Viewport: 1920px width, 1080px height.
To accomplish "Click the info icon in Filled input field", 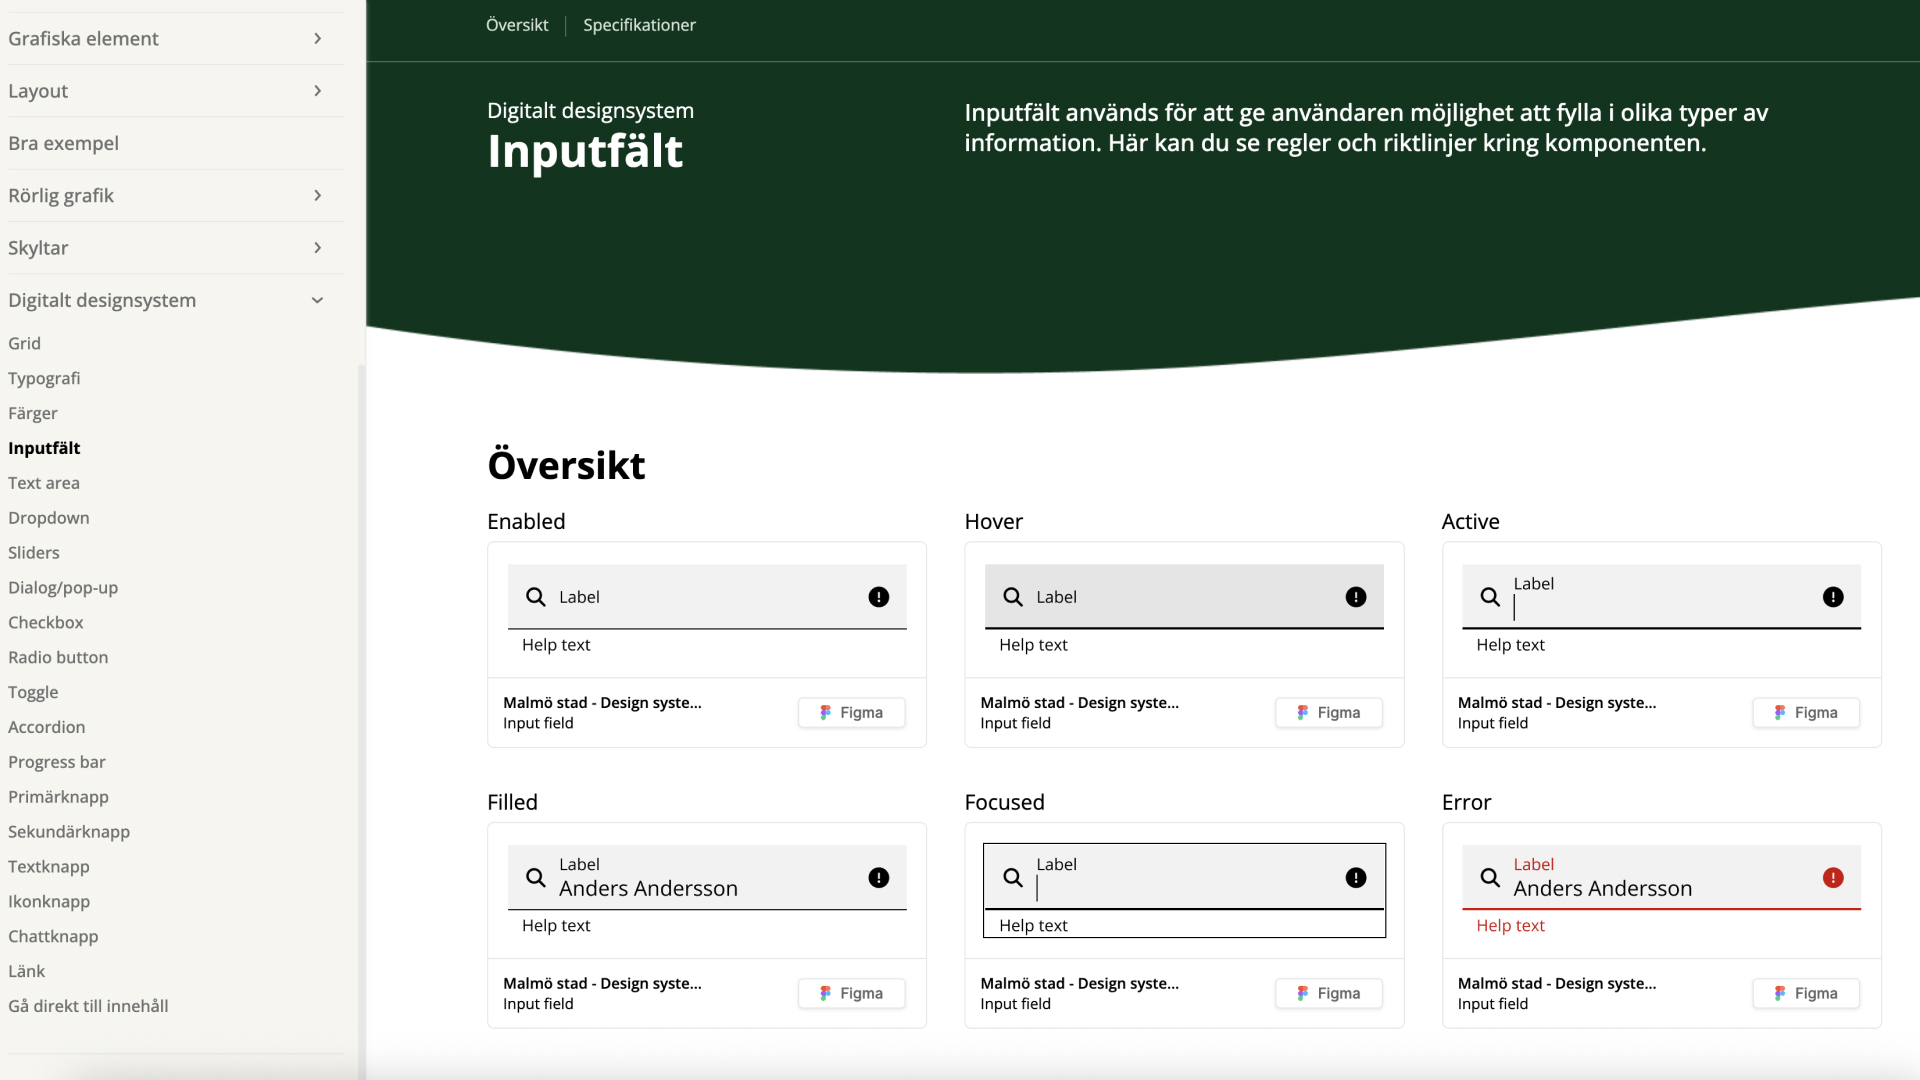I will (878, 878).
